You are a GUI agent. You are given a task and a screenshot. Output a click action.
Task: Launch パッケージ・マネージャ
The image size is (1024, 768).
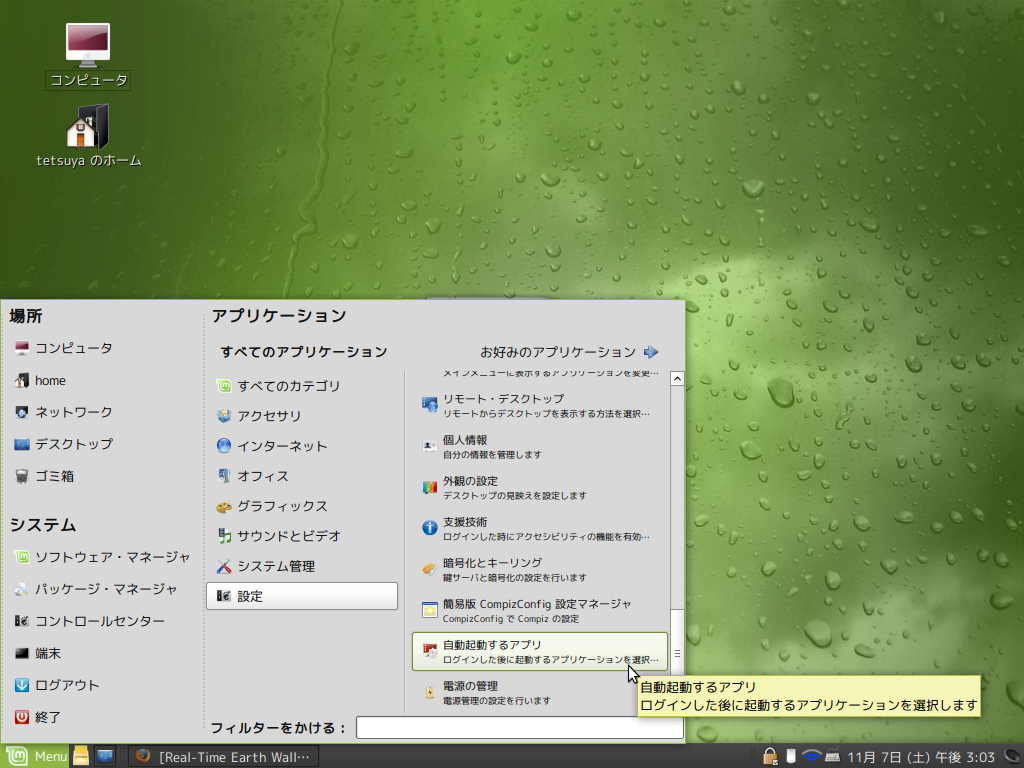click(x=96, y=589)
